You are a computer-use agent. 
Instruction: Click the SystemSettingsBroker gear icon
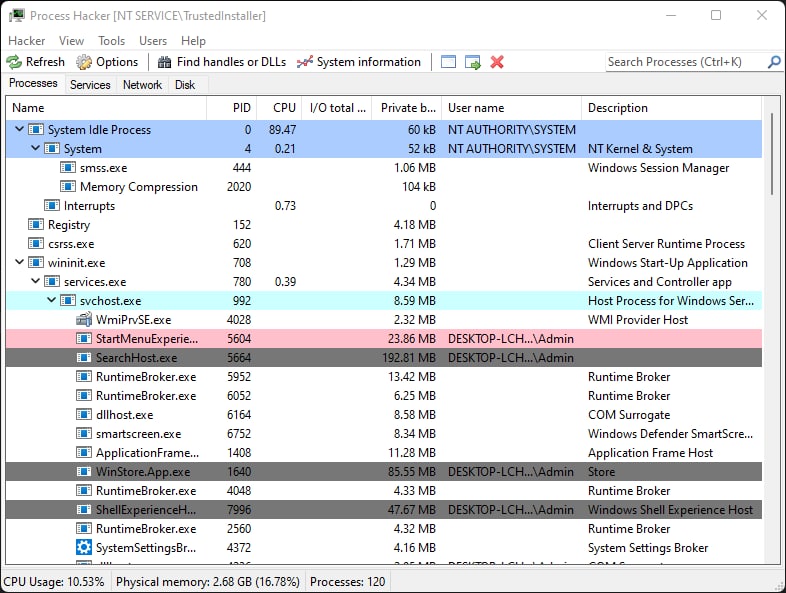click(84, 547)
